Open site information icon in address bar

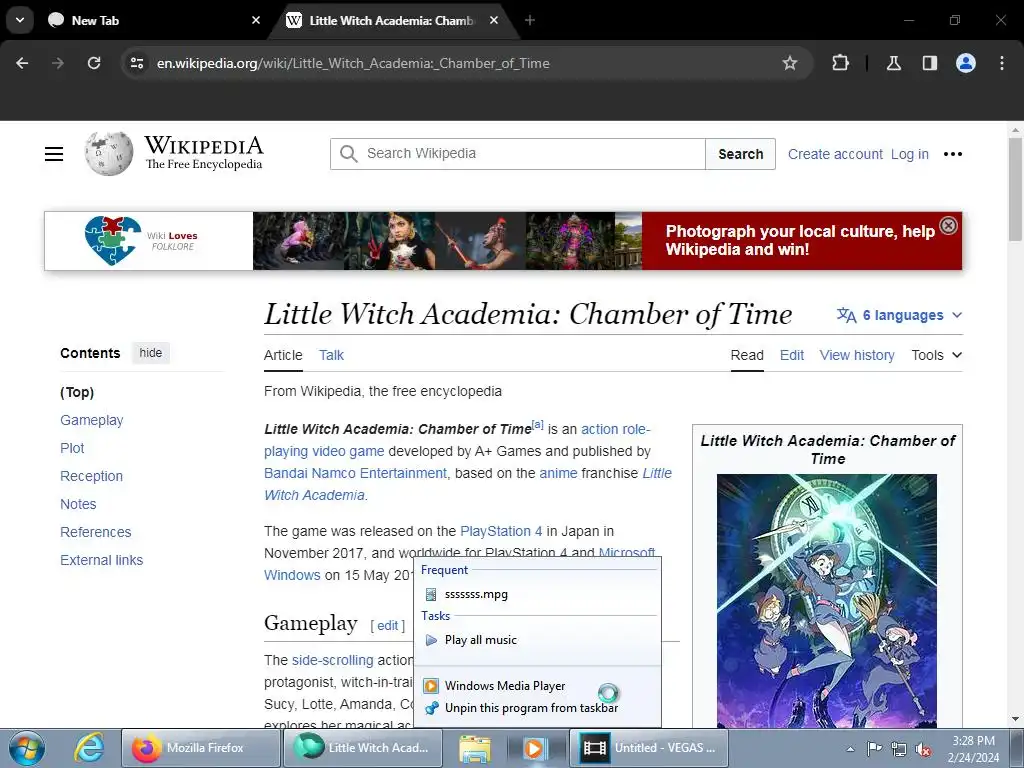click(x=137, y=63)
